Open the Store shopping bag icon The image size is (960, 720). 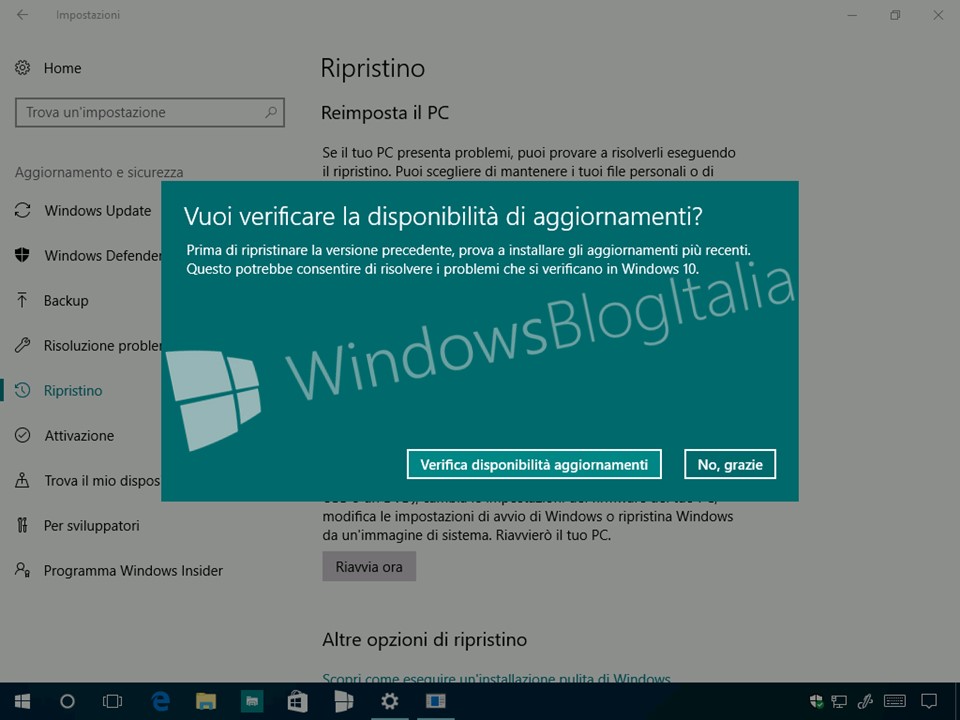point(298,702)
